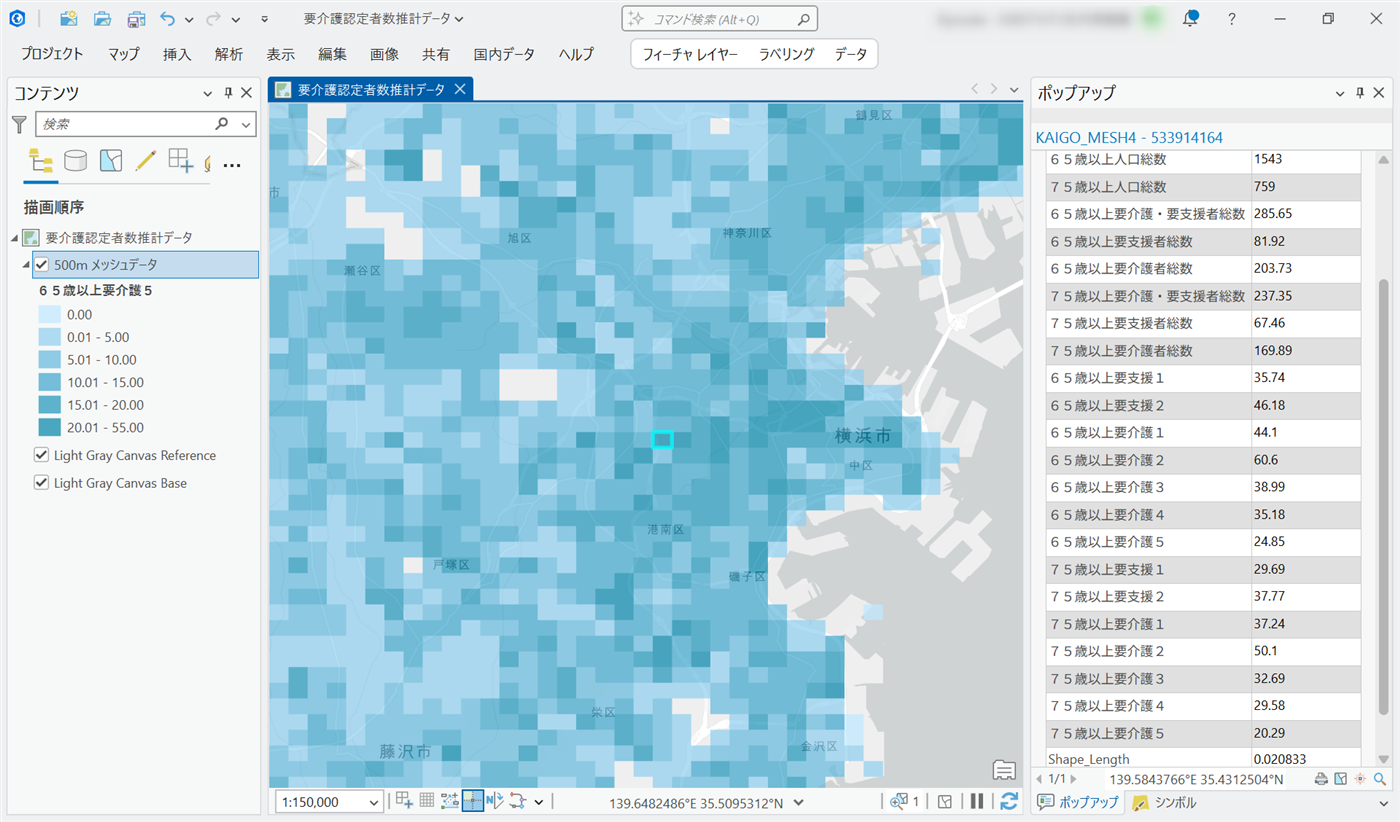Click the Save Project icon

coord(135,19)
